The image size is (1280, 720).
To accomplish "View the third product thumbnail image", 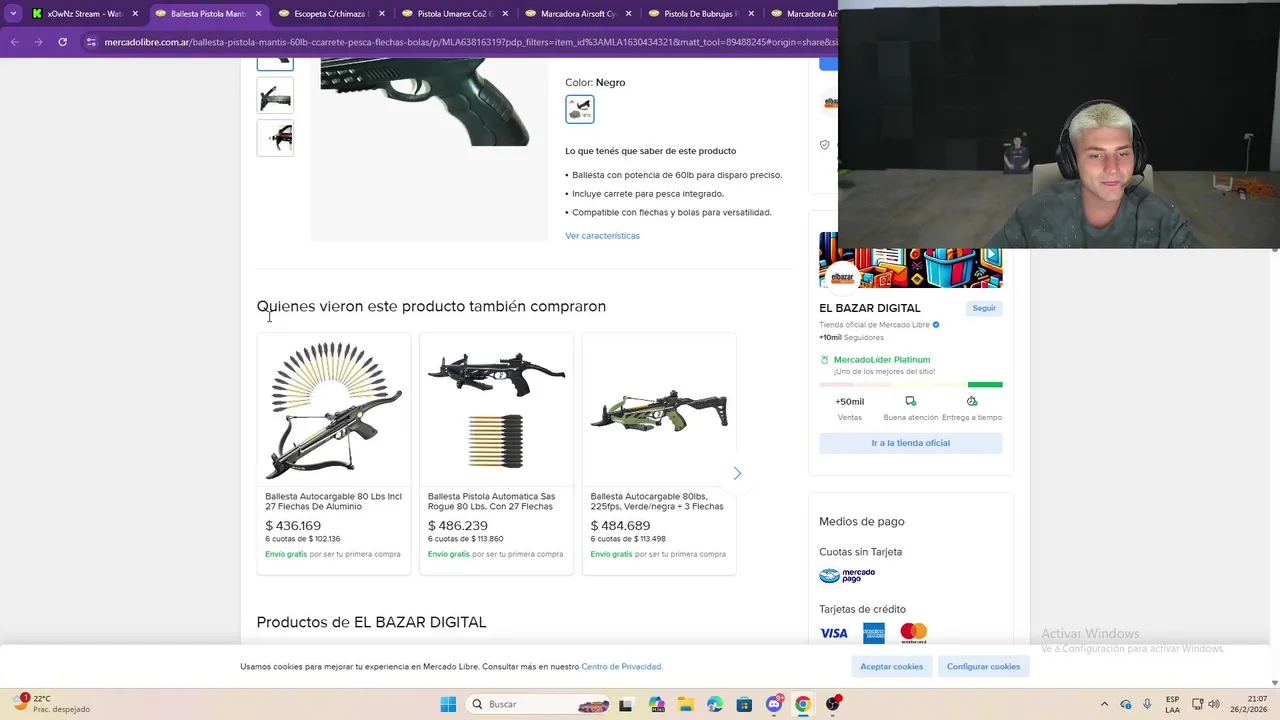I will 275,138.
